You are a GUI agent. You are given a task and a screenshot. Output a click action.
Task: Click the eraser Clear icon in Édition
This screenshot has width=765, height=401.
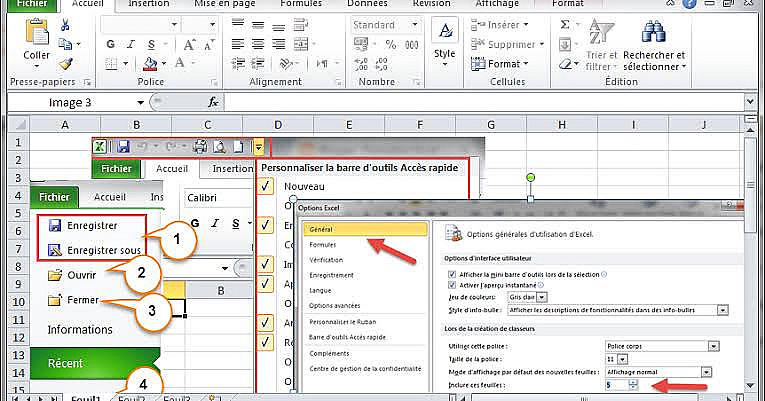coord(565,64)
